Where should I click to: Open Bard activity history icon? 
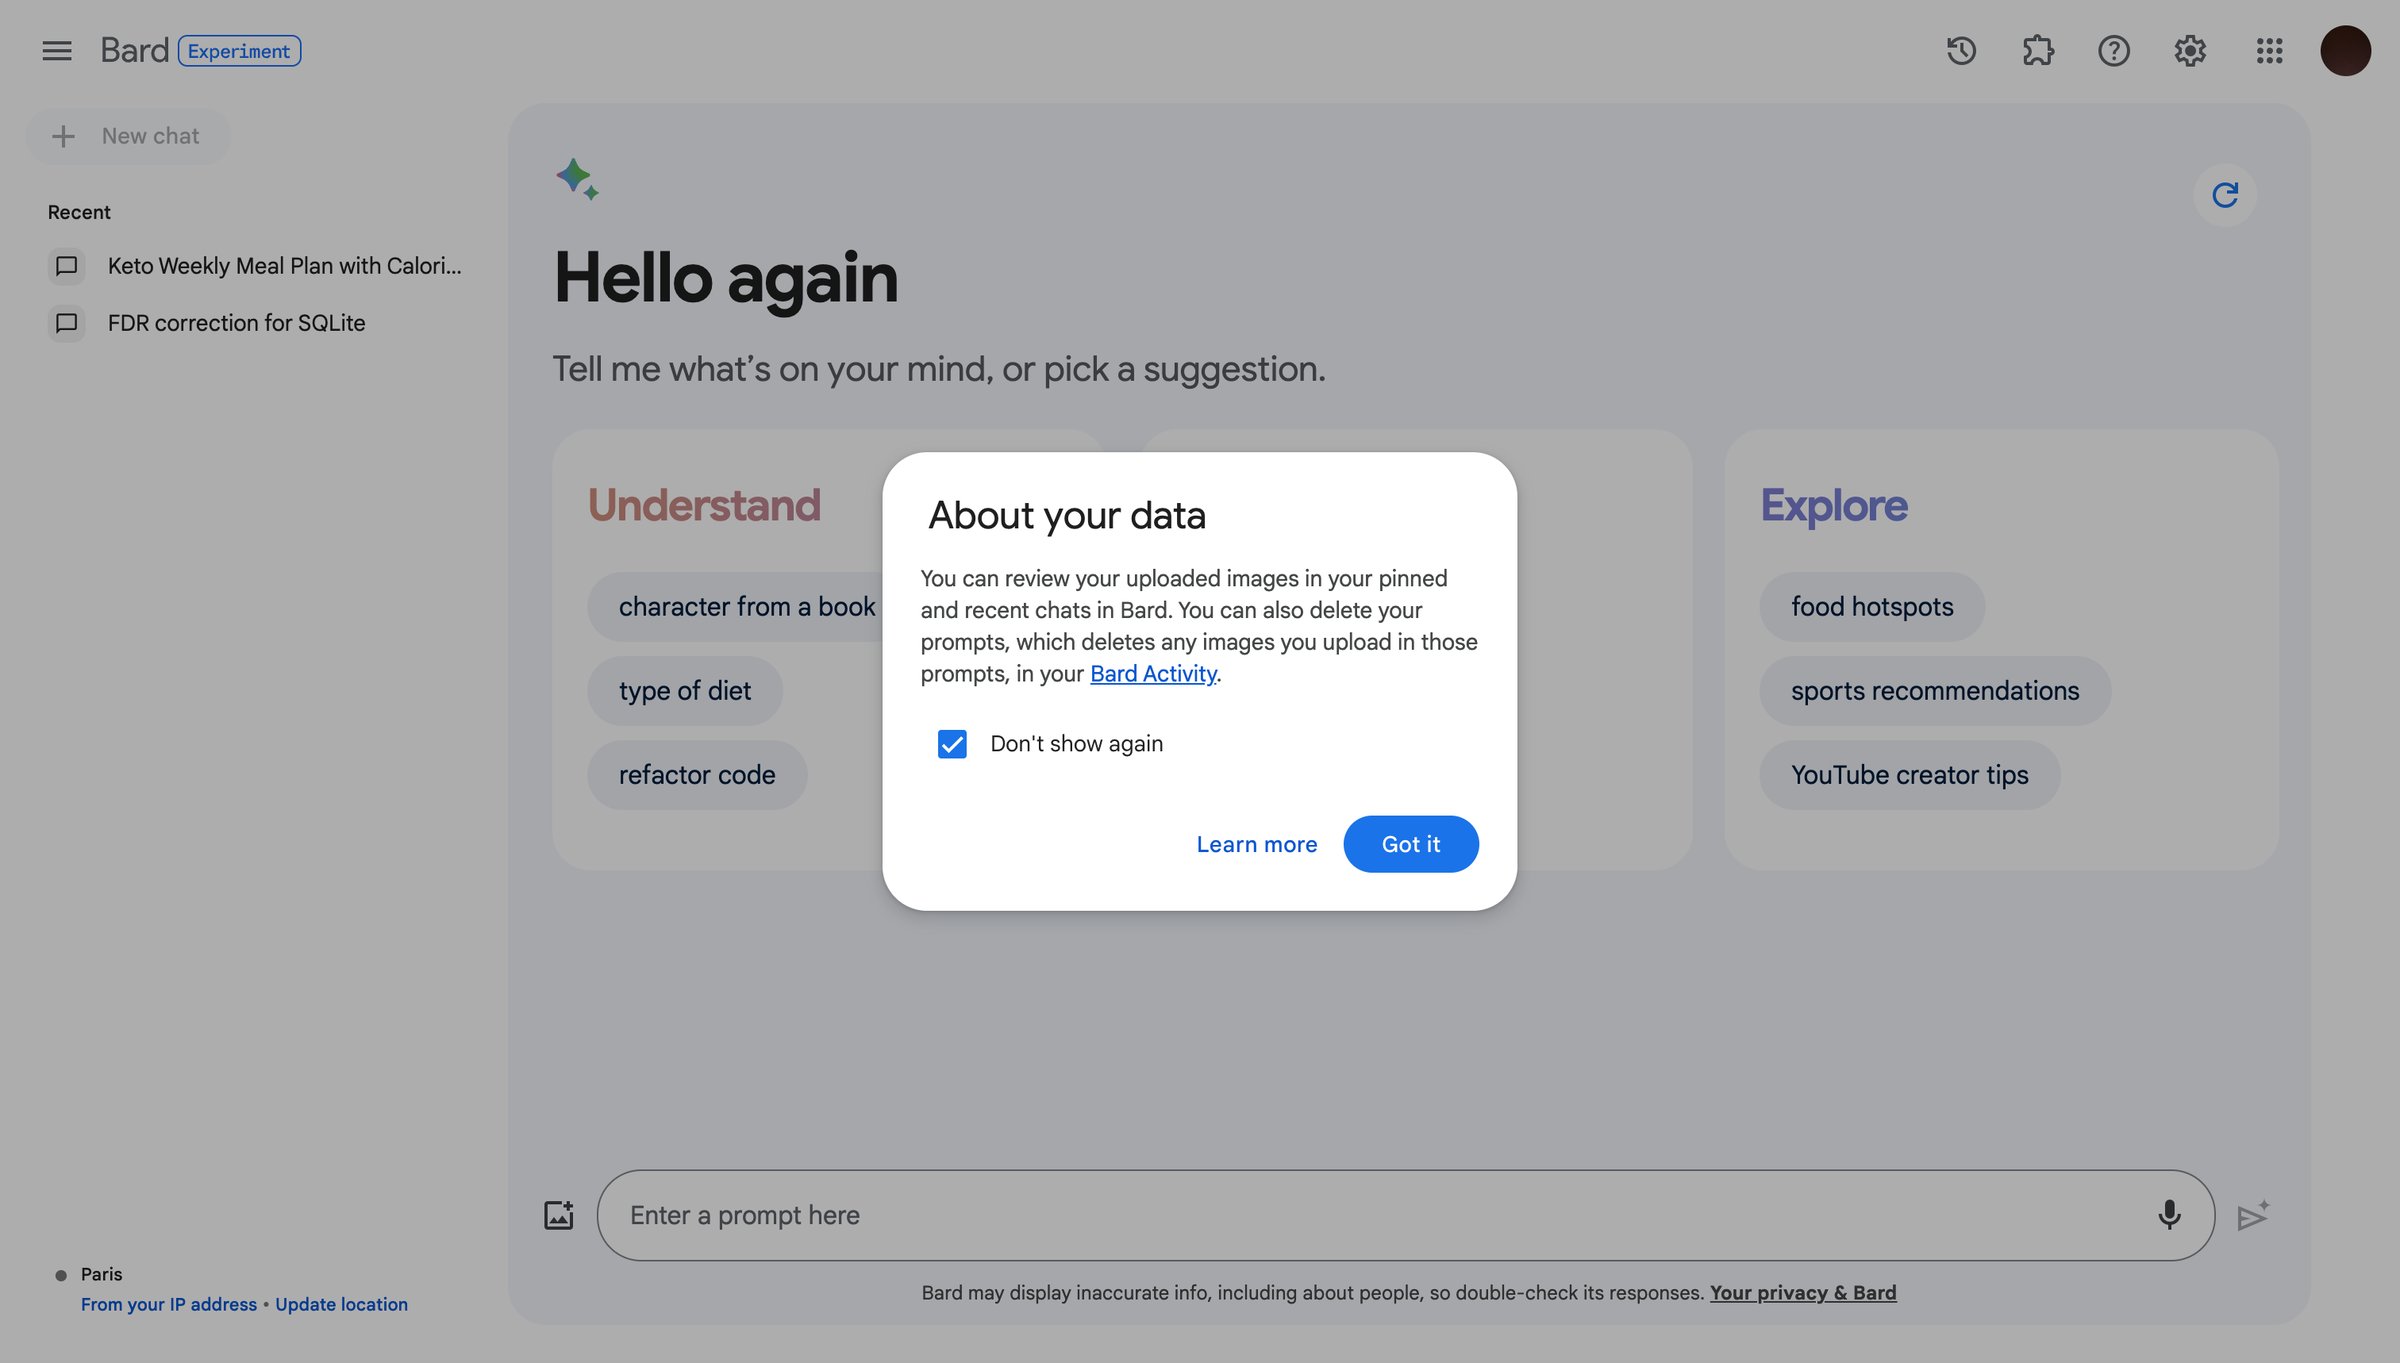1961,50
